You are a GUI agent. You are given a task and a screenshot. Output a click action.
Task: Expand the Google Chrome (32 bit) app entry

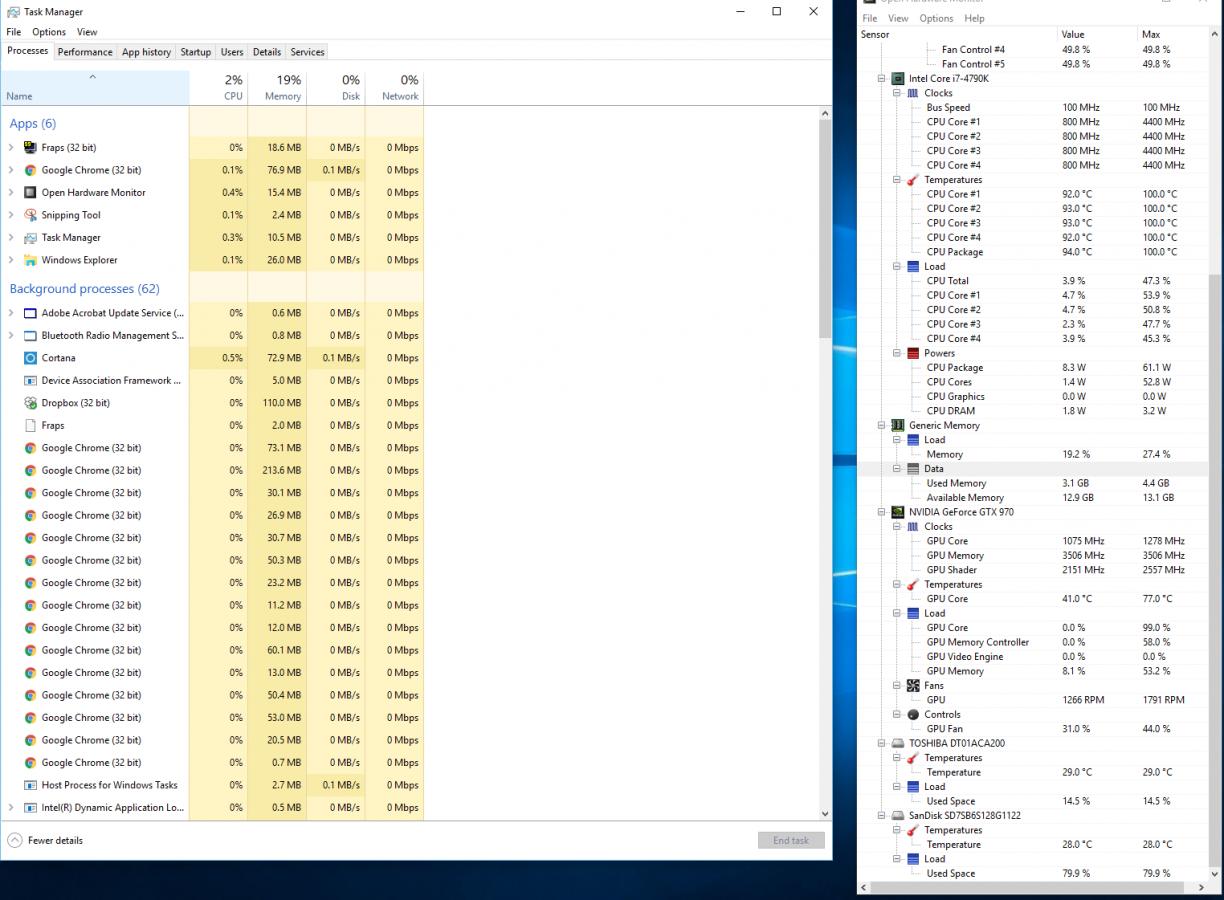point(12,170)
